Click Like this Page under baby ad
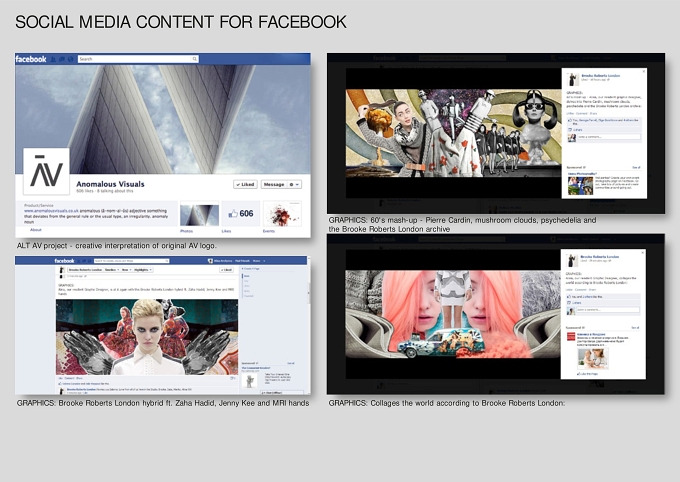The width and height of the screenshot is (680, 482). tap(587, 374)
